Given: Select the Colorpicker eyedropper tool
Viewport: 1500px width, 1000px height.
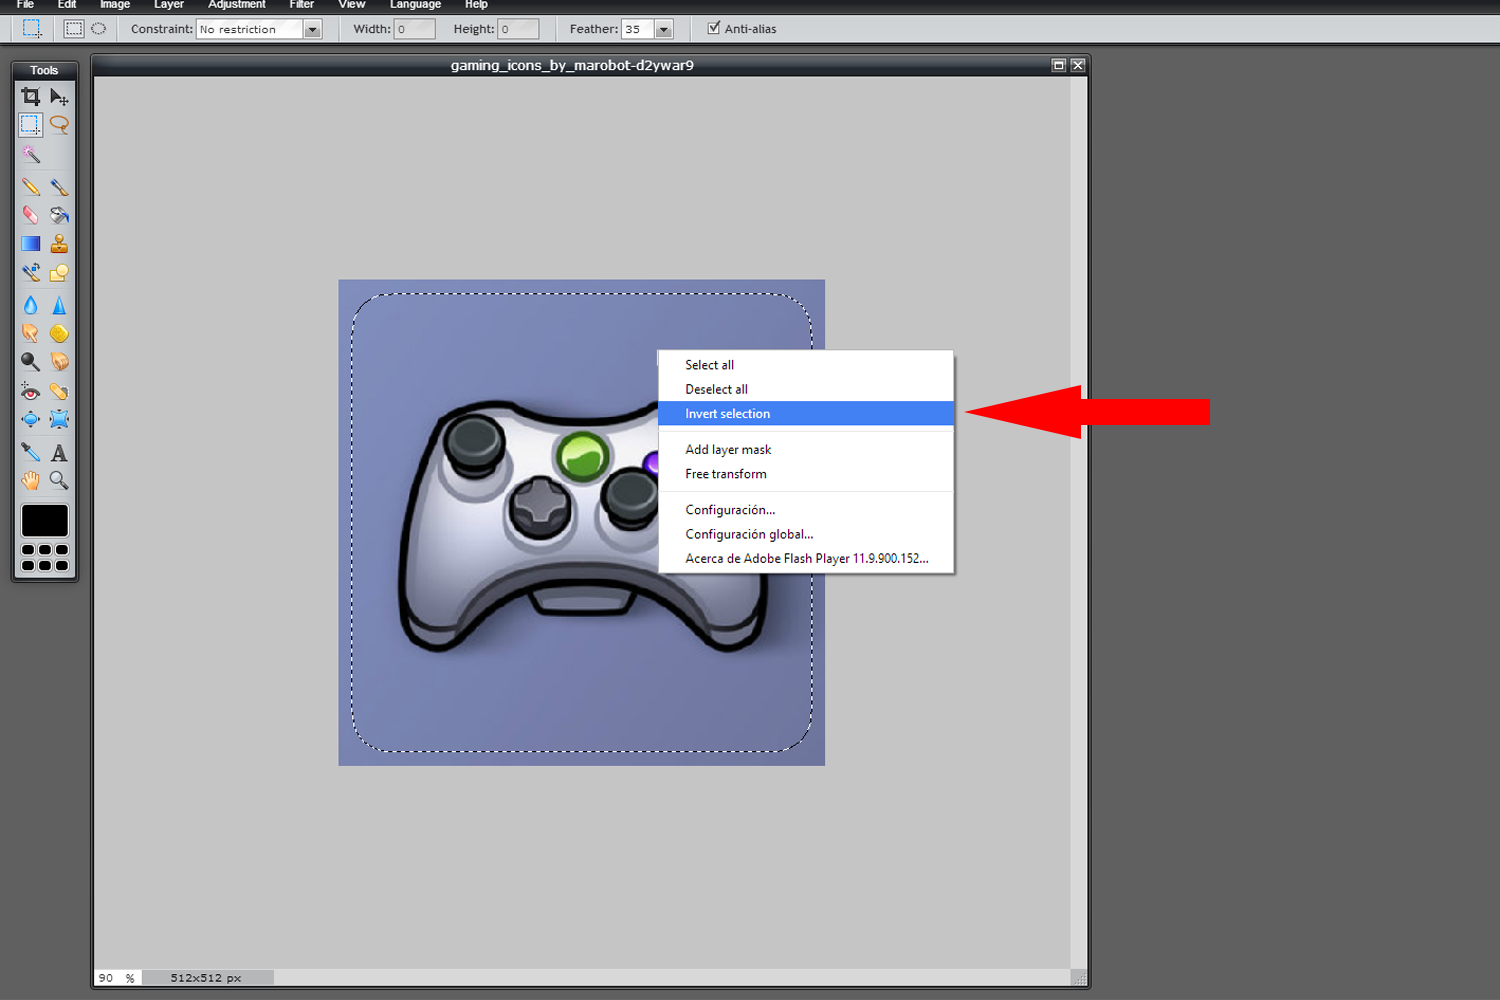Looking at the screenshot, I should (31, 452).
